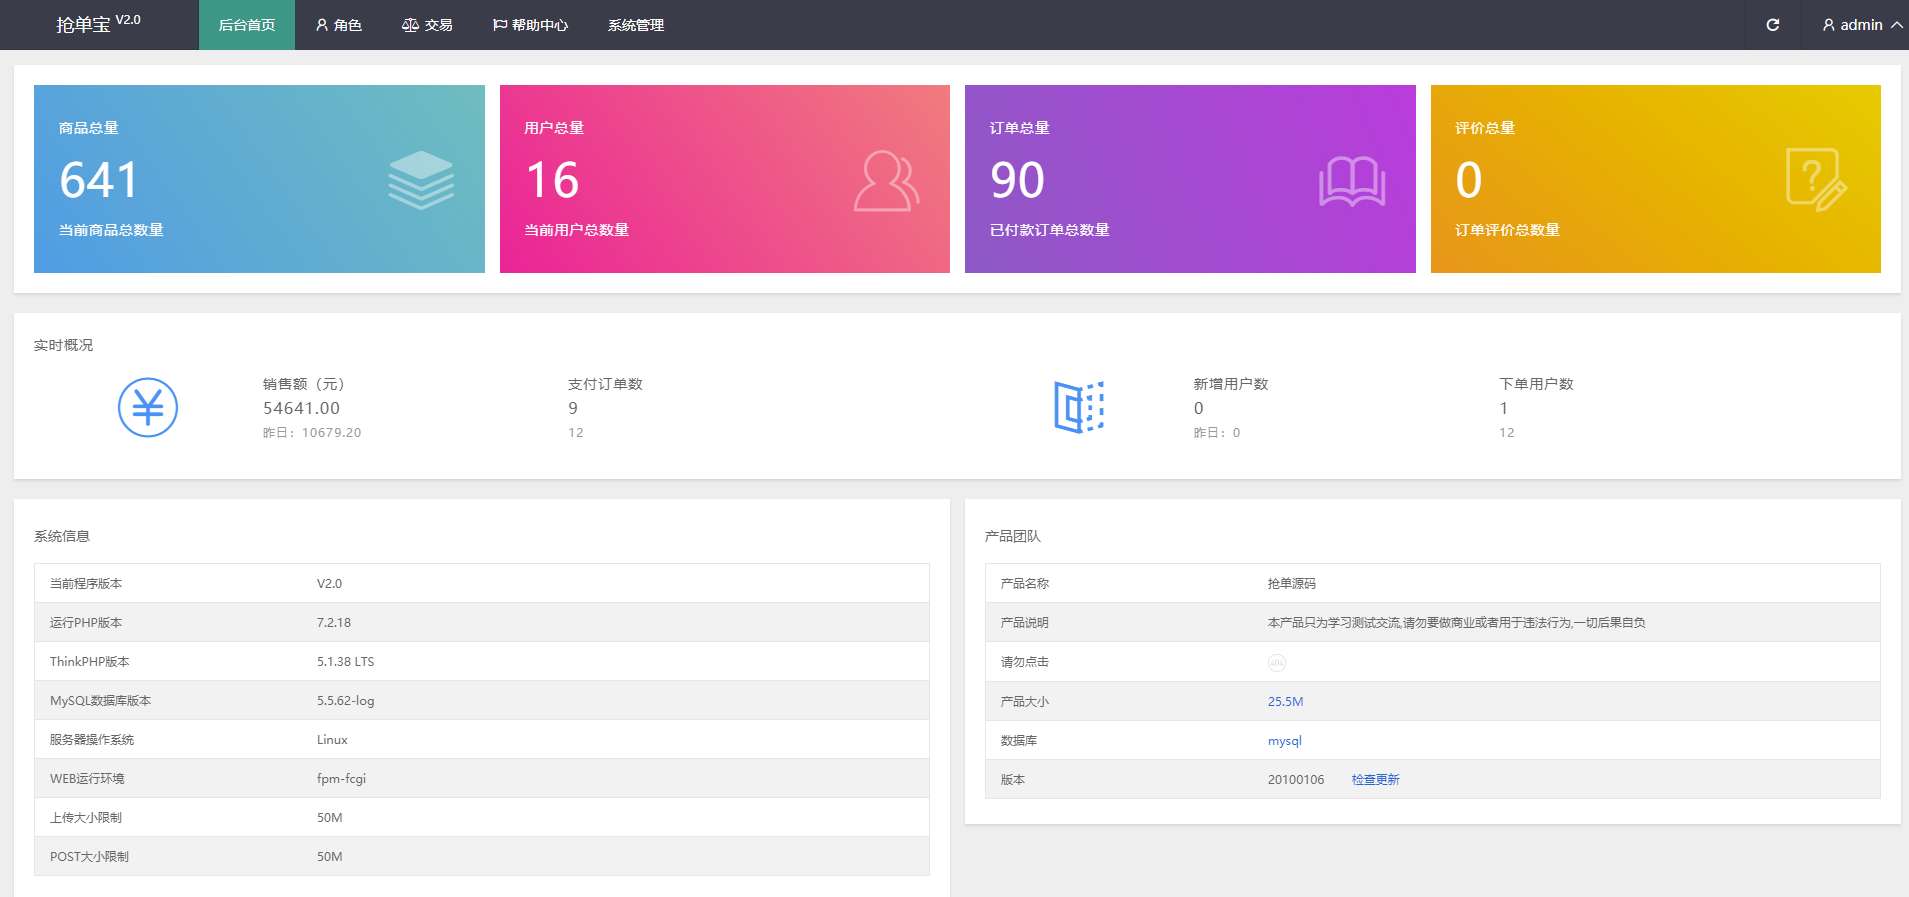Click the 实时概况 section heading
1909x897 pixels.
64,345
